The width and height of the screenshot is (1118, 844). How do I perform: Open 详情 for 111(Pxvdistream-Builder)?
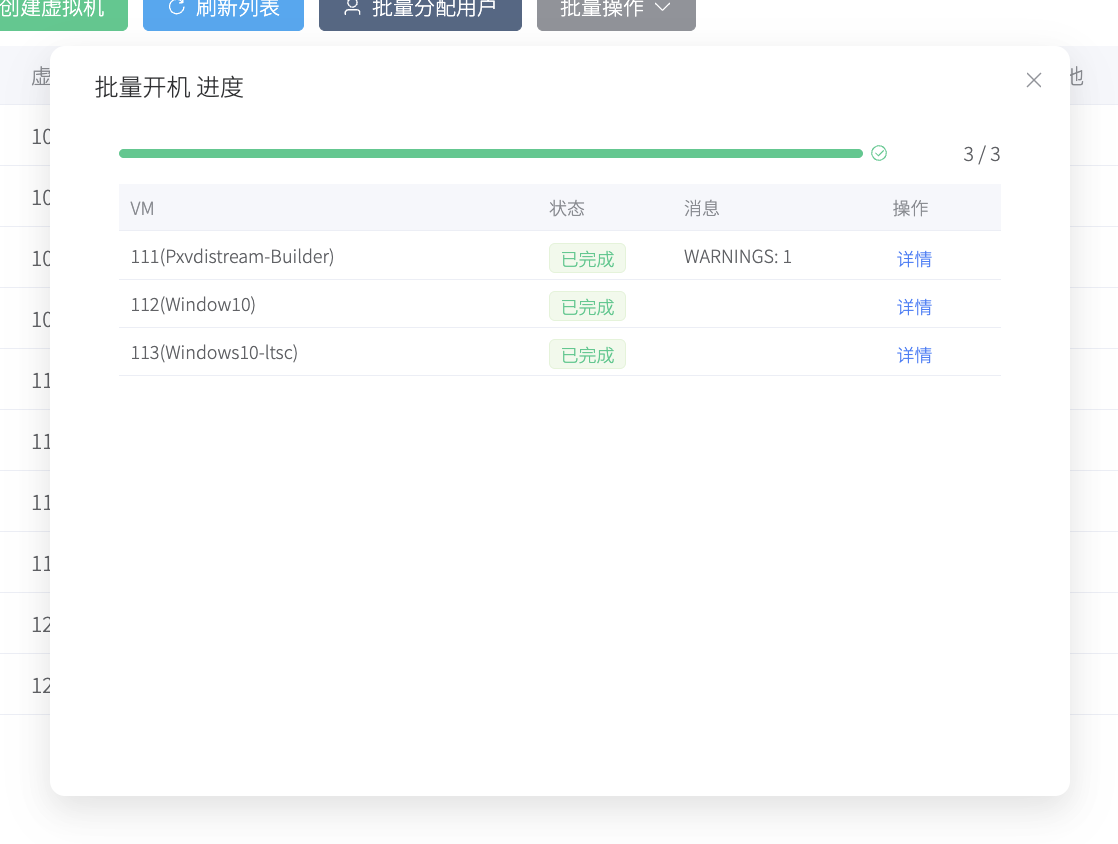click(914, 259)
